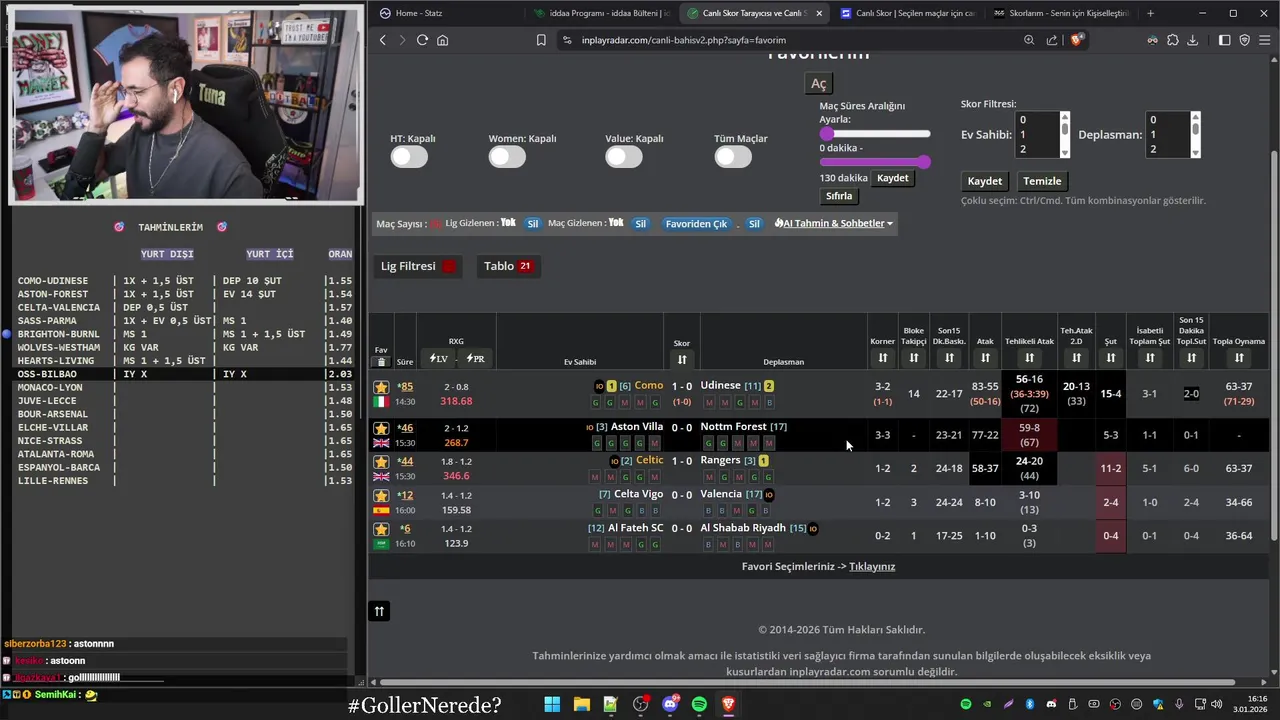Sort by Son15 Dk.Baskı arrows

click(x=949, y=358)
